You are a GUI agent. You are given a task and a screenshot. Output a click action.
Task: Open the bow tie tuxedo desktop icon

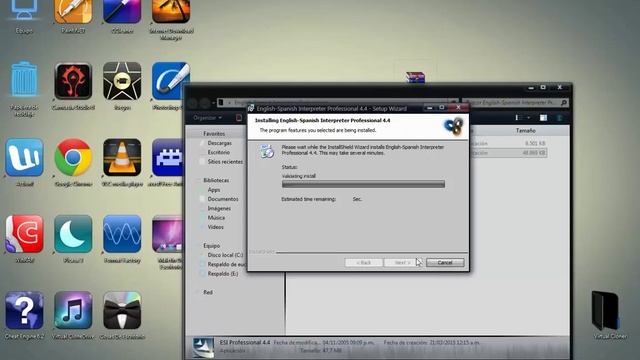click(122, 311)
